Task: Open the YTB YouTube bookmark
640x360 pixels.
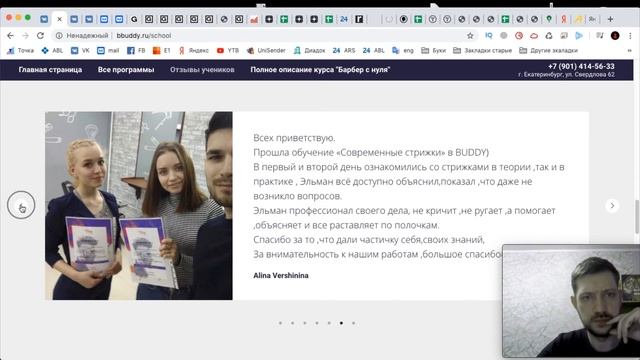Action: (x=228, y=51)
